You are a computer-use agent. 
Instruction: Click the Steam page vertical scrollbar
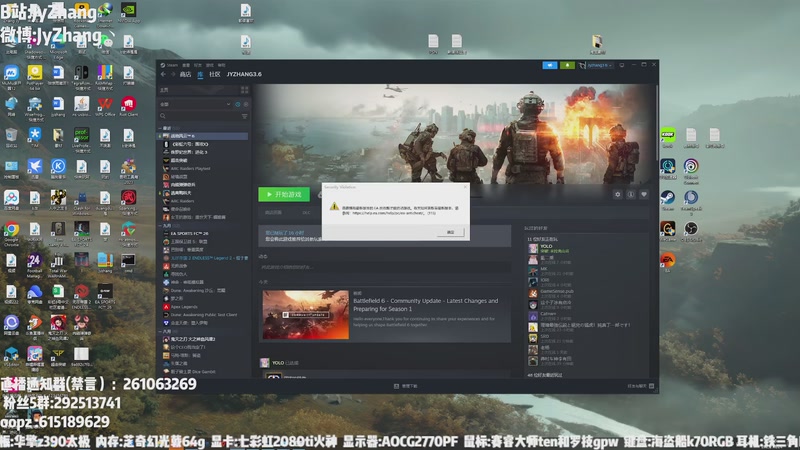coord(656,122)
